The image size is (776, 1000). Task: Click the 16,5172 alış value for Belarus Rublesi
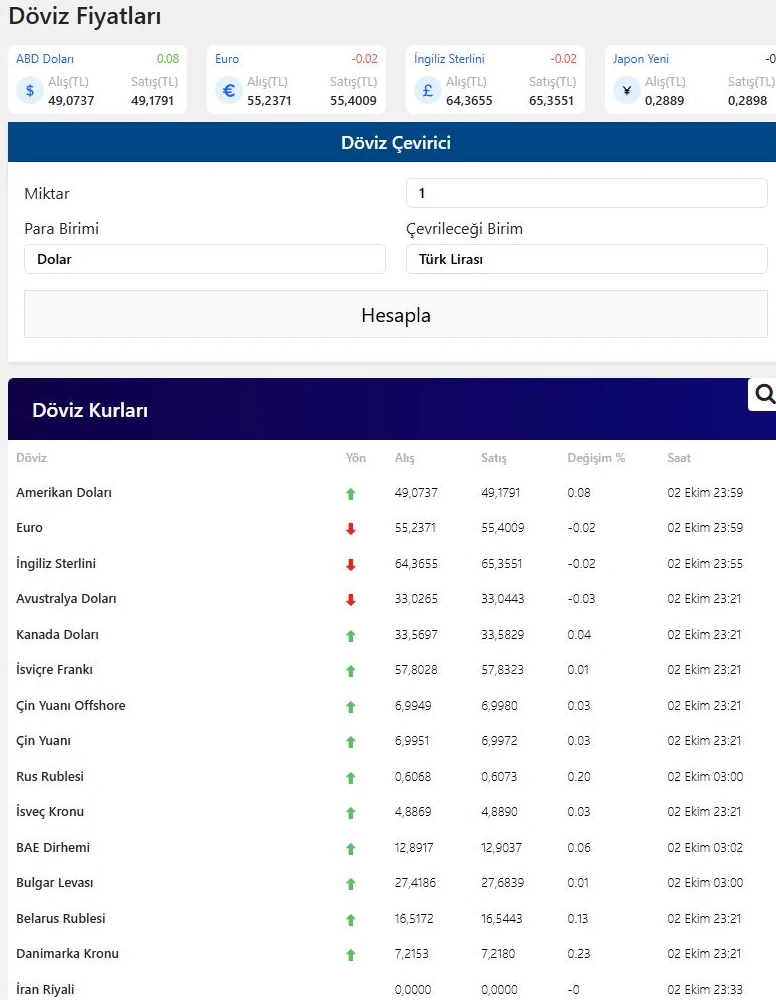tap(414, 918)
